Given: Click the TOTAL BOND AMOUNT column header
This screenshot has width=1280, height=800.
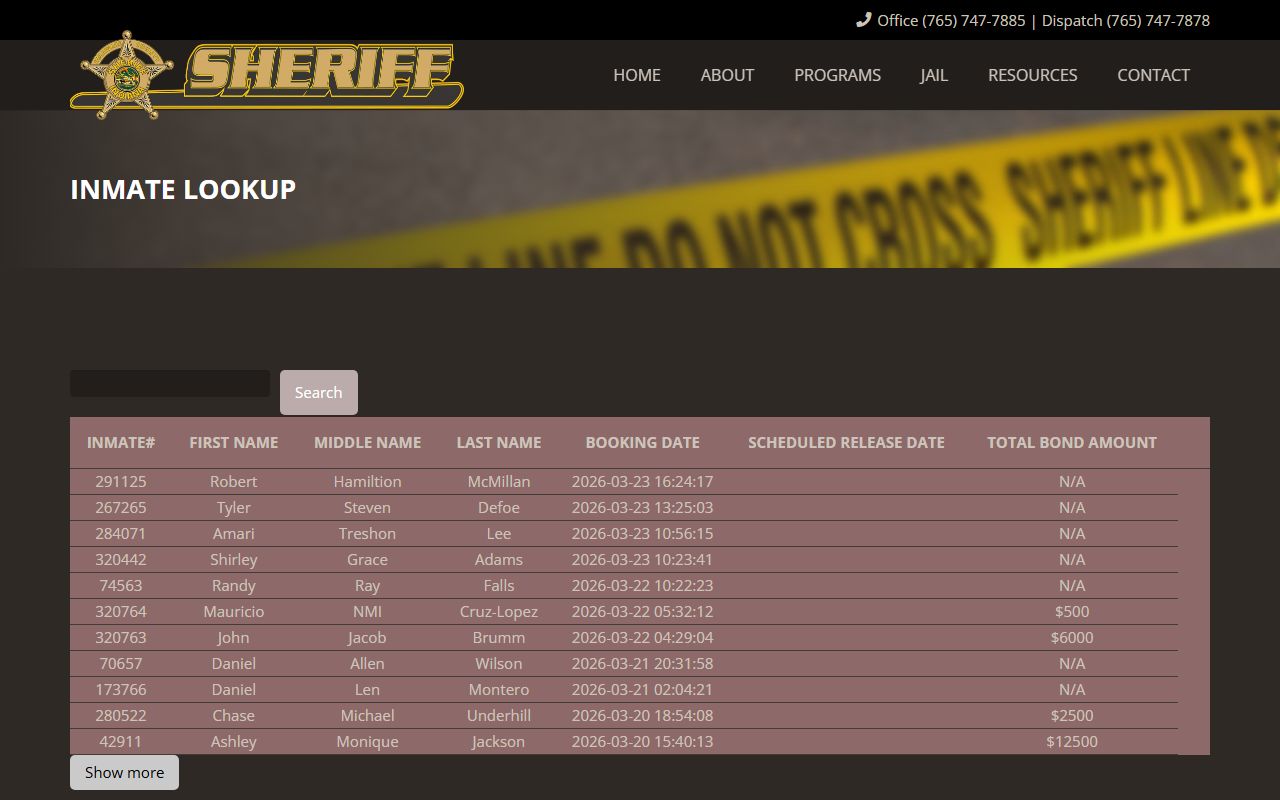Looking at the screenshot, I should point(1072,442).
